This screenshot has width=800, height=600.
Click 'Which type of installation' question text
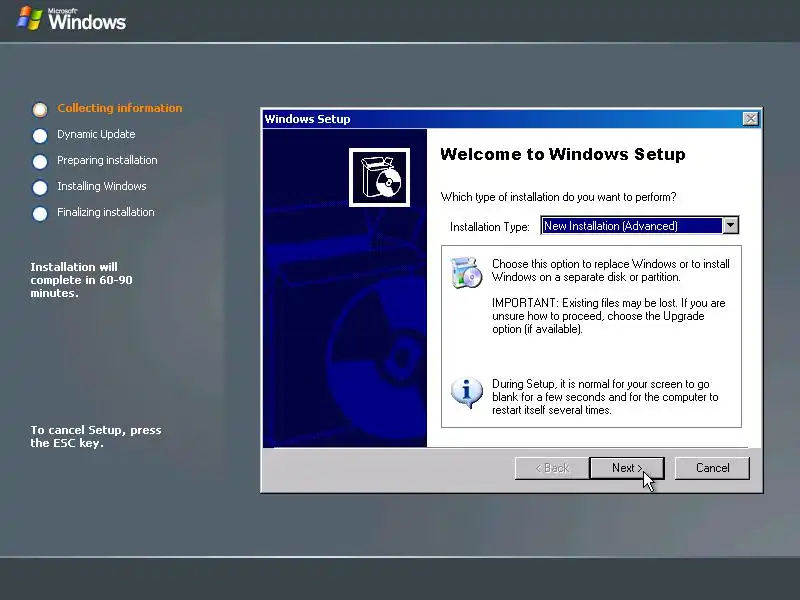click(x=559, y=197)
